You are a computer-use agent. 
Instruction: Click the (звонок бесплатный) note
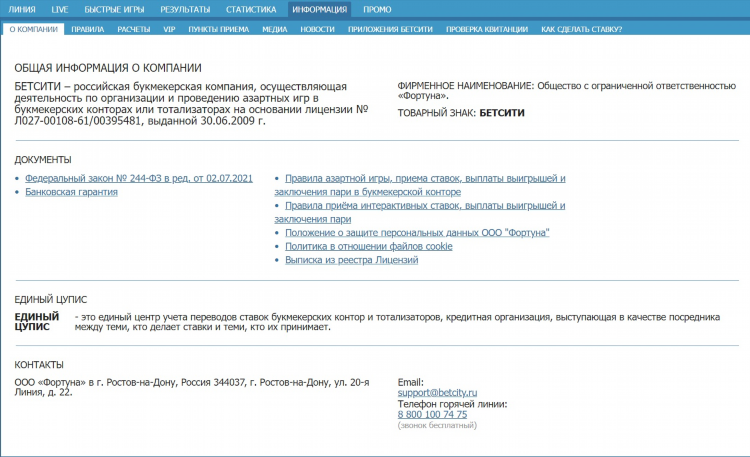click(x=437, y=425)
